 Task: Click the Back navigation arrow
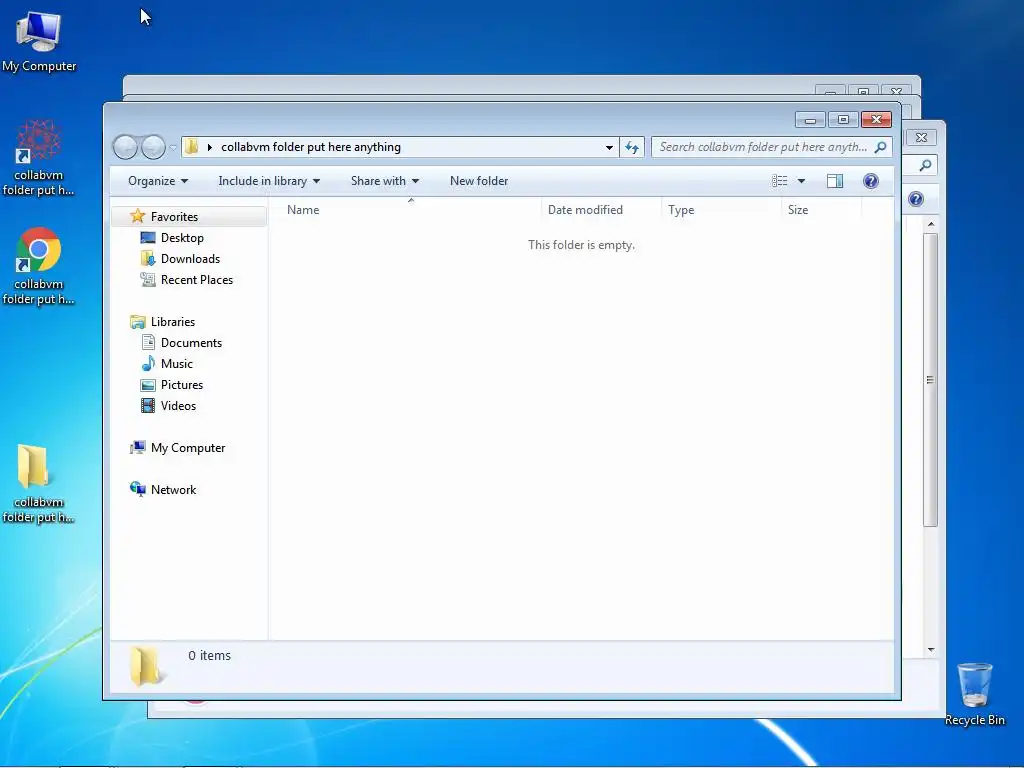(125, 147)
